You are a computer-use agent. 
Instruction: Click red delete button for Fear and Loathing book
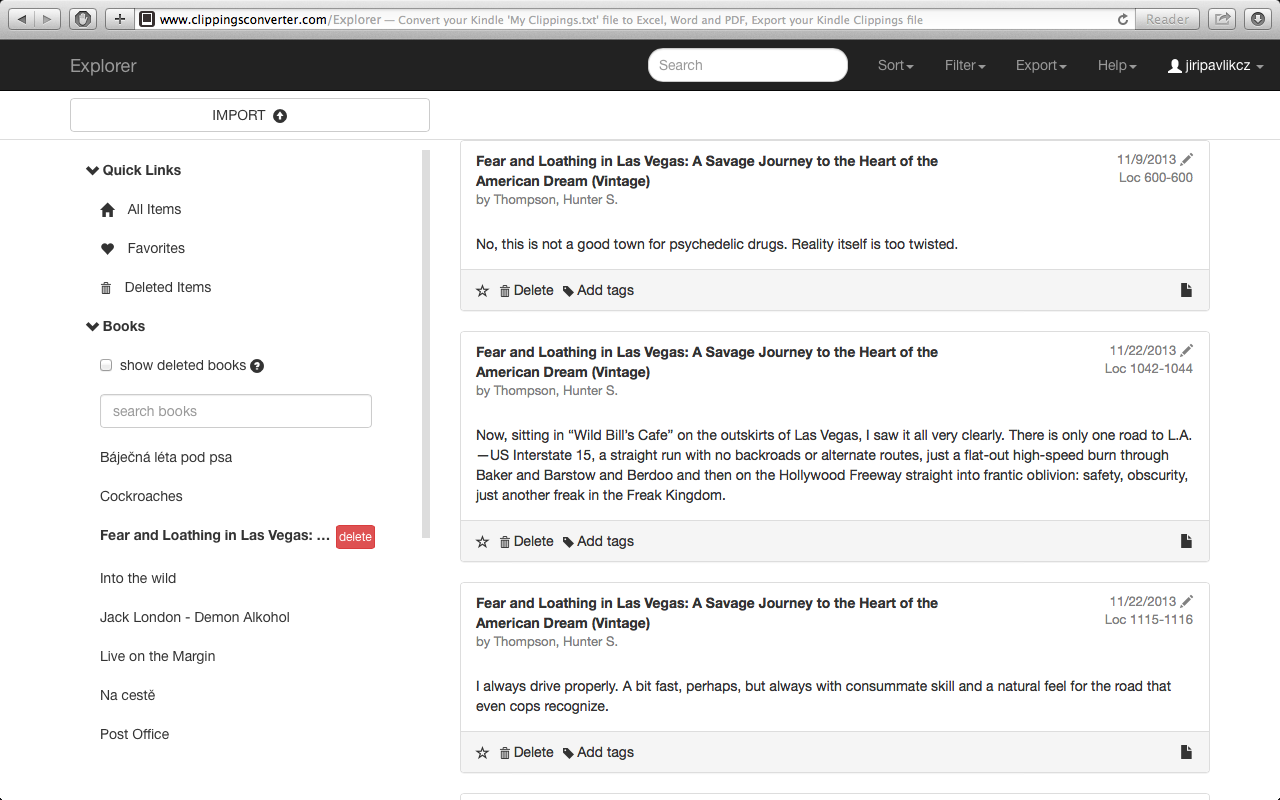tap(355, 537)
